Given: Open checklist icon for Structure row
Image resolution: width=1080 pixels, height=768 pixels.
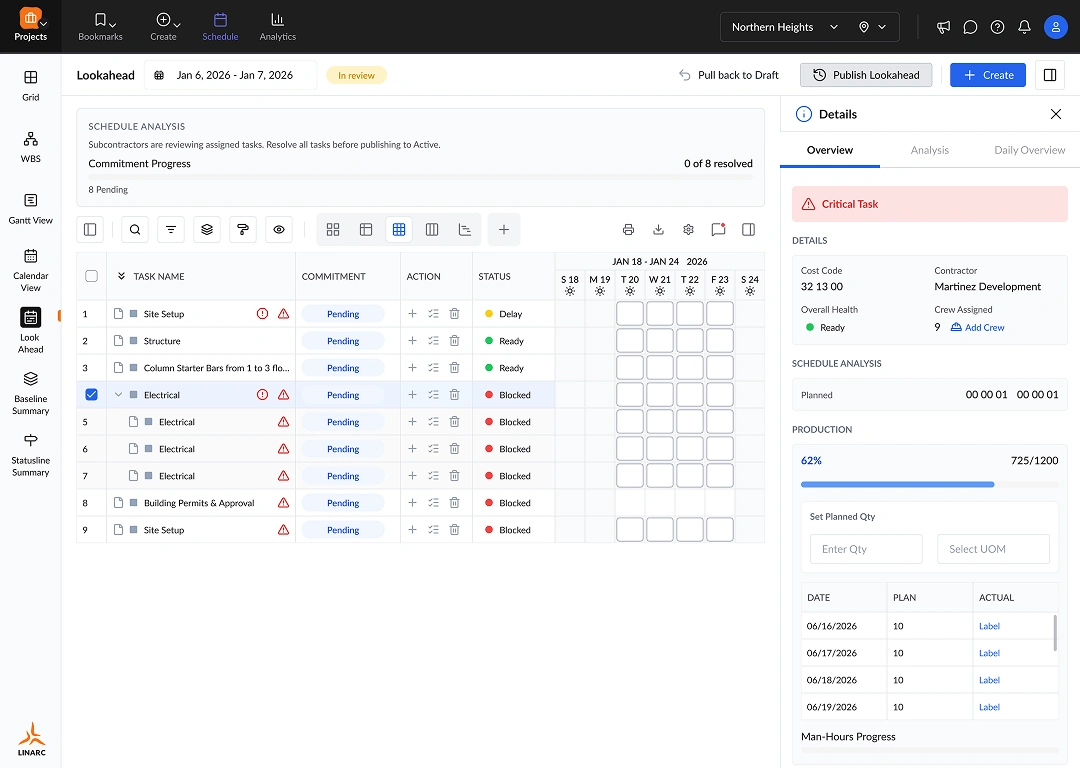Looking at the screenshot, I should (x=433, y=341).
